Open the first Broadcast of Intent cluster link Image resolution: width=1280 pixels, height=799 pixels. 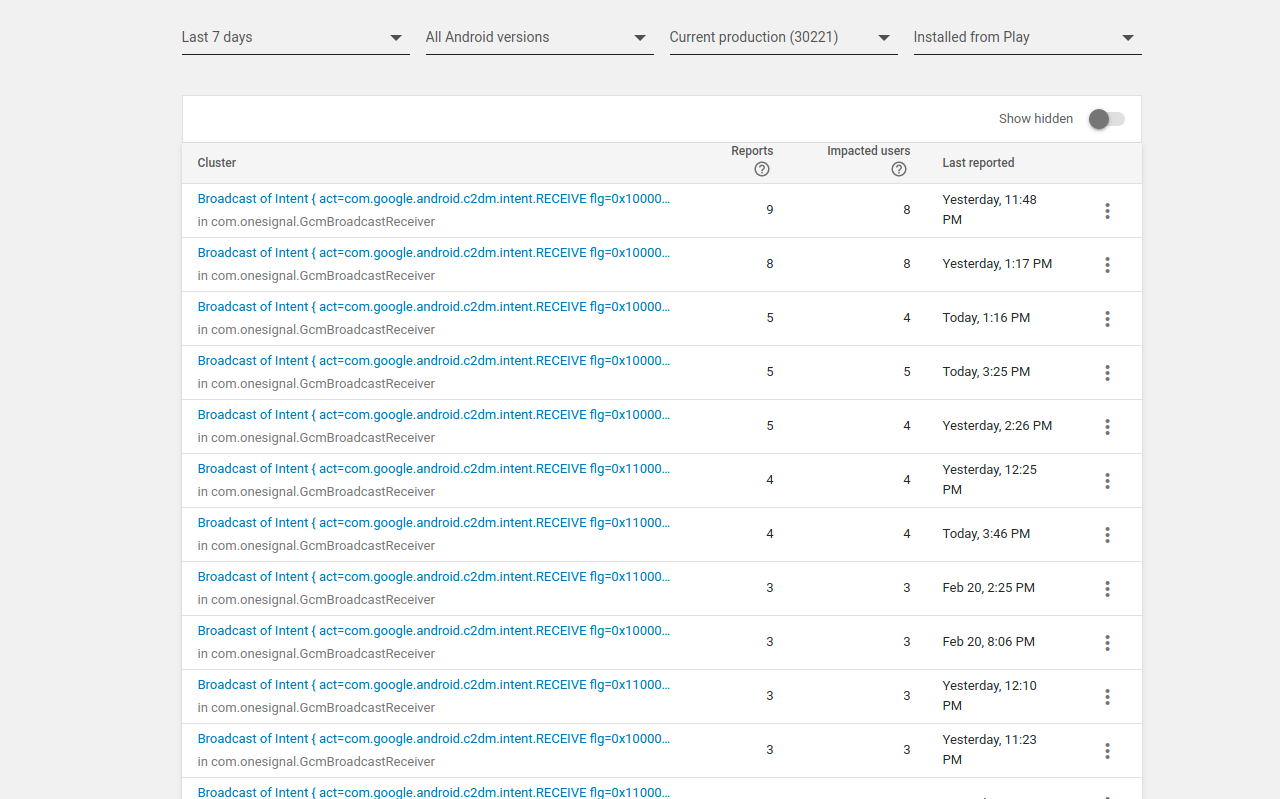coord(434,198)
